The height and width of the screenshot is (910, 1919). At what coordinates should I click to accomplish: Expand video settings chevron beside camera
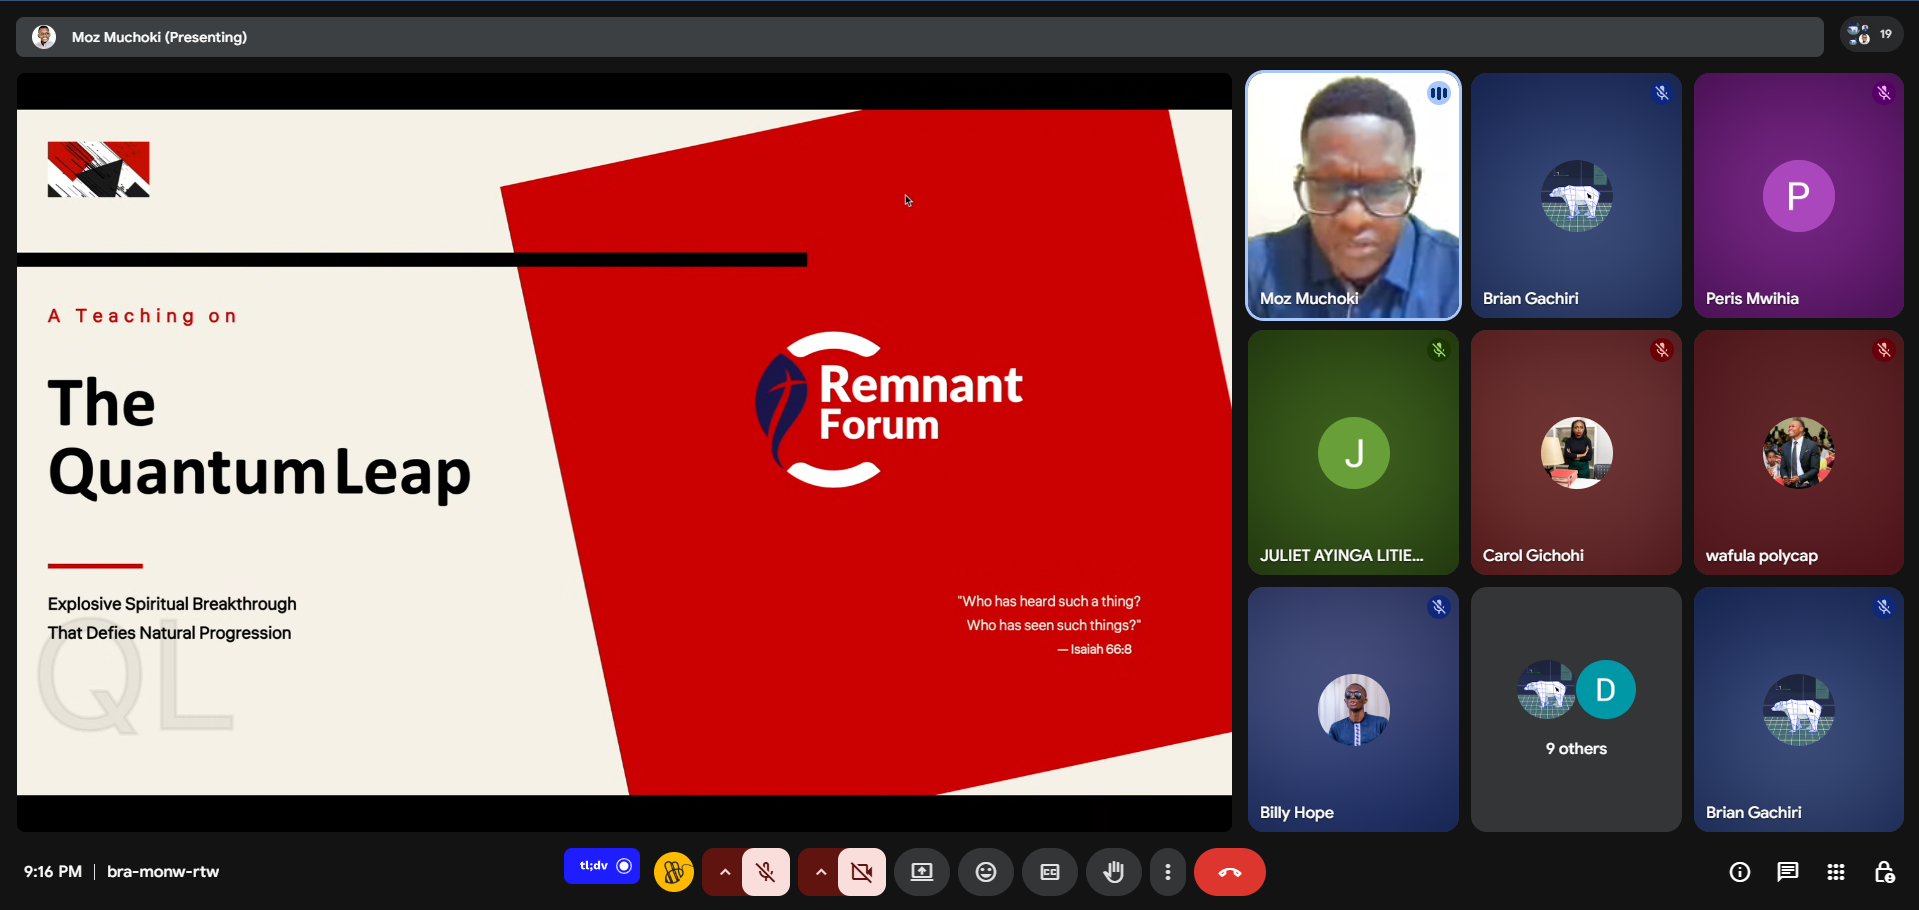(821, 872)
